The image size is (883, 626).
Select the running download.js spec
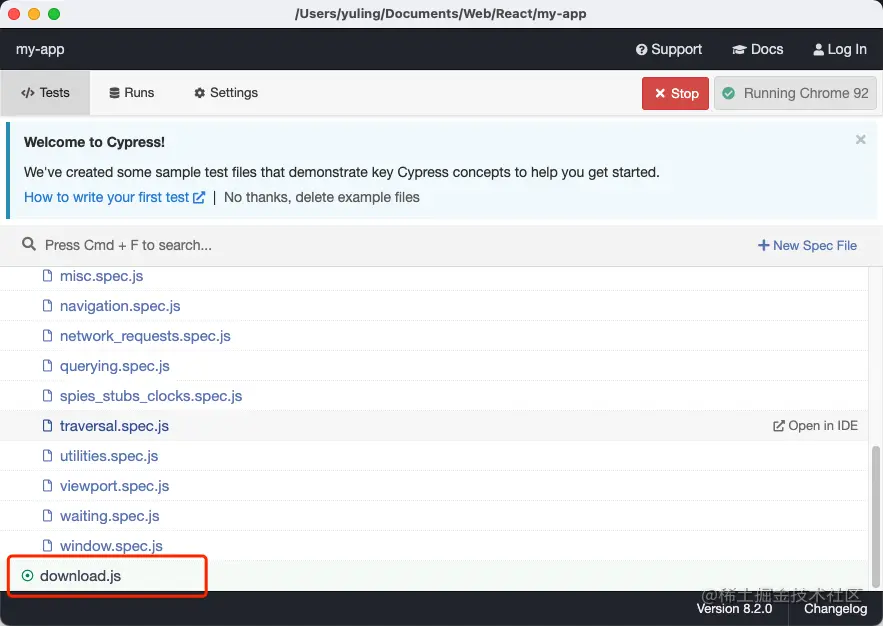[x=81, y=576]
